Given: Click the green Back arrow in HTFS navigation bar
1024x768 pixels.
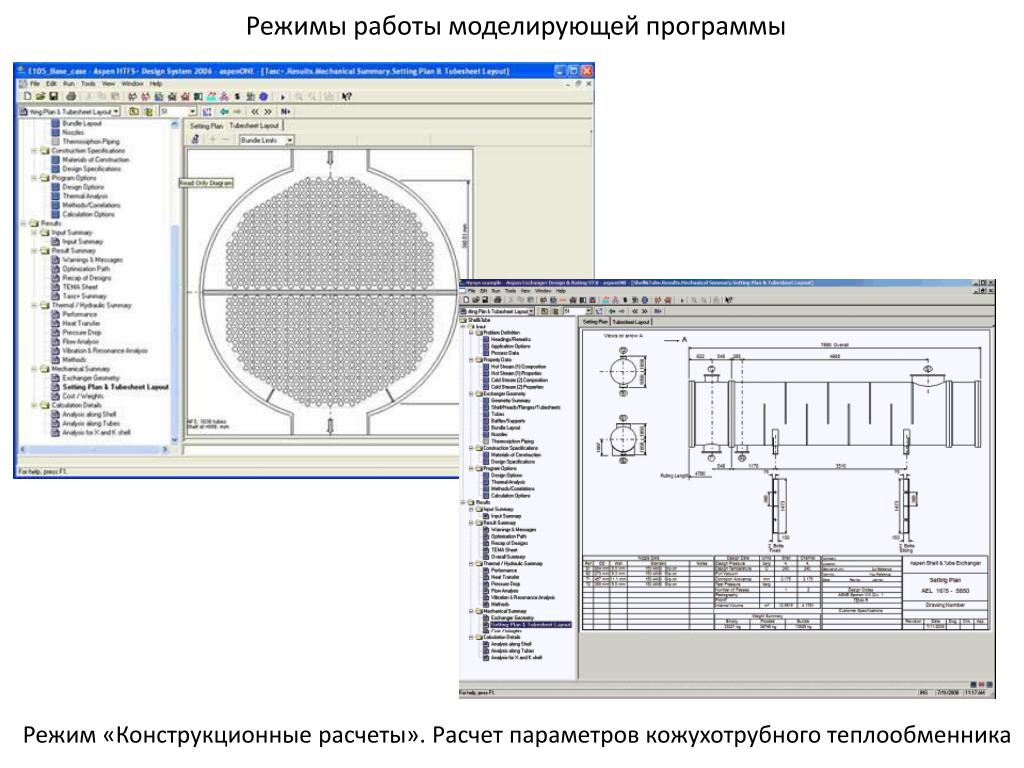Looking at the screenshot, I should 225,112.
